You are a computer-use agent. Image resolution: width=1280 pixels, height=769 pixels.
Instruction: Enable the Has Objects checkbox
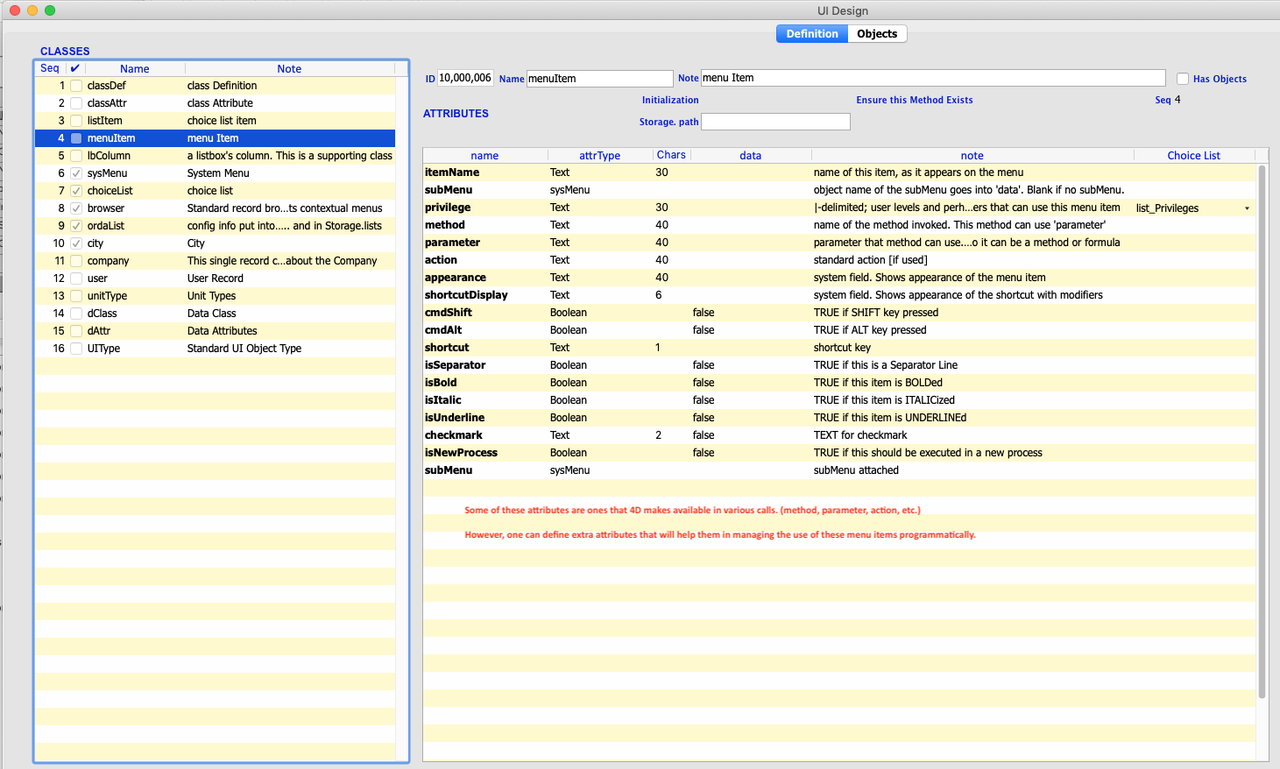(x=1182, y=78)
